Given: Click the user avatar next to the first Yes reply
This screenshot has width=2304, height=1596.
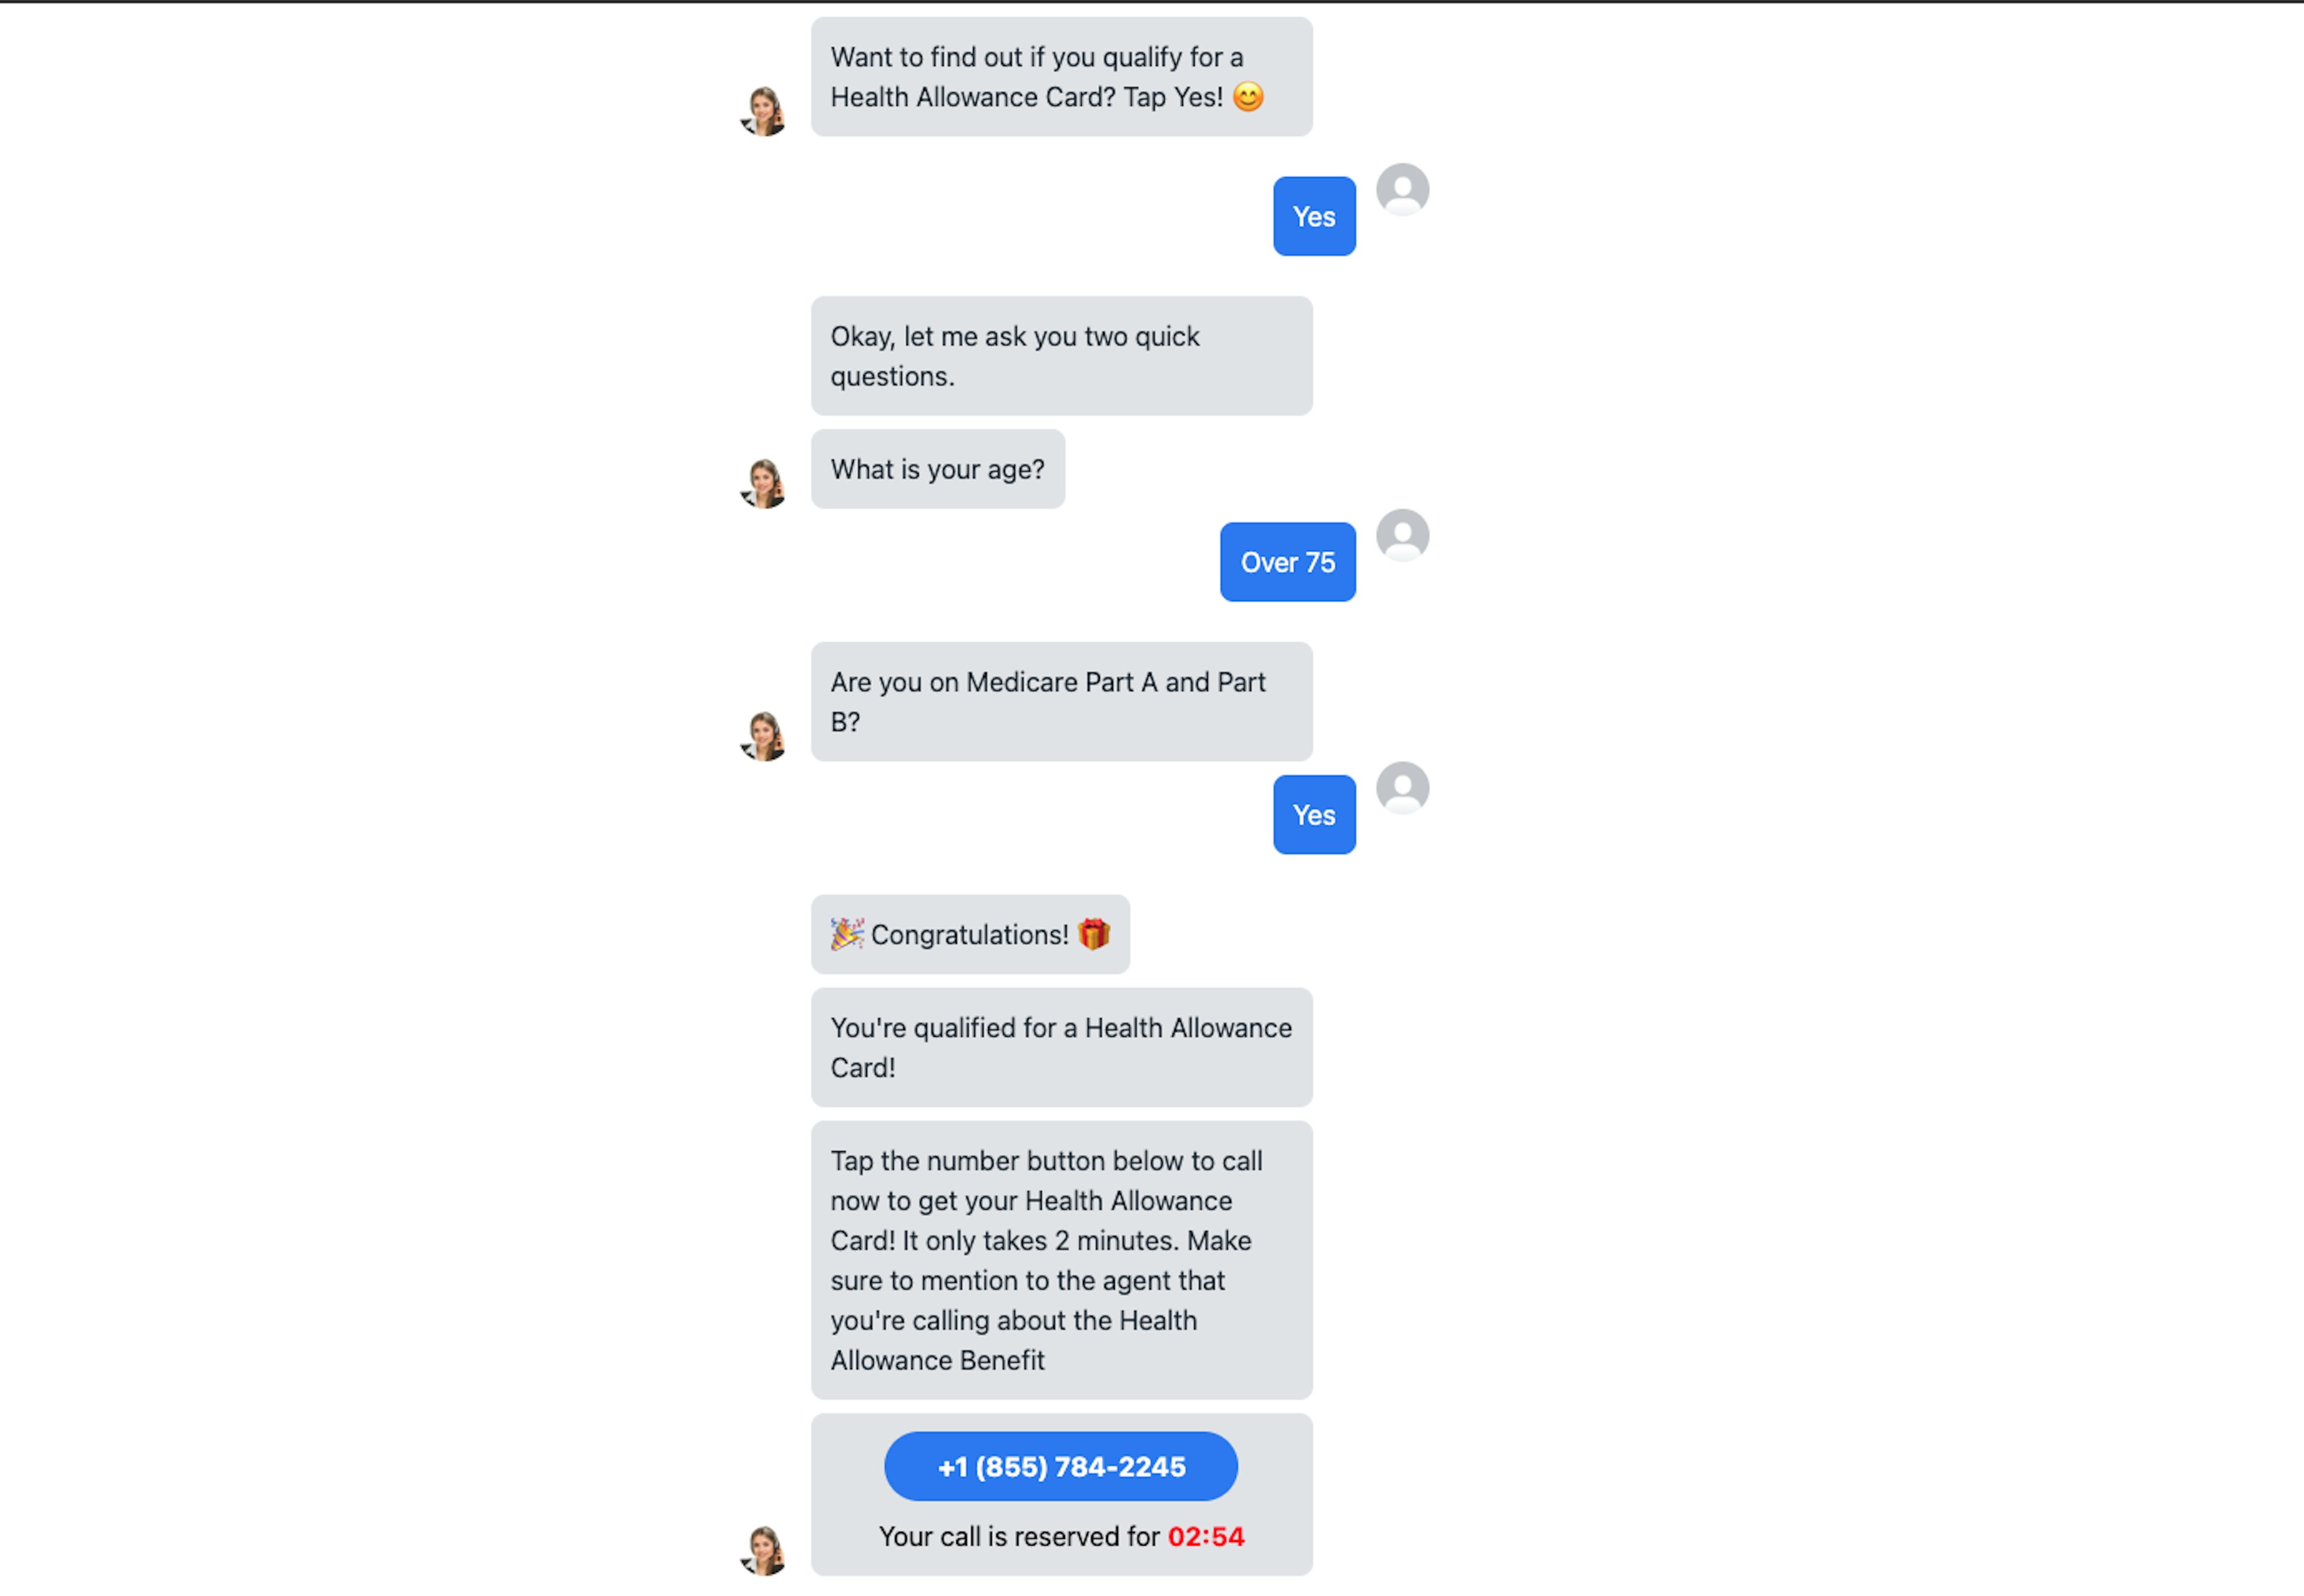Looking at the screenshot, I should (1402, 189).
